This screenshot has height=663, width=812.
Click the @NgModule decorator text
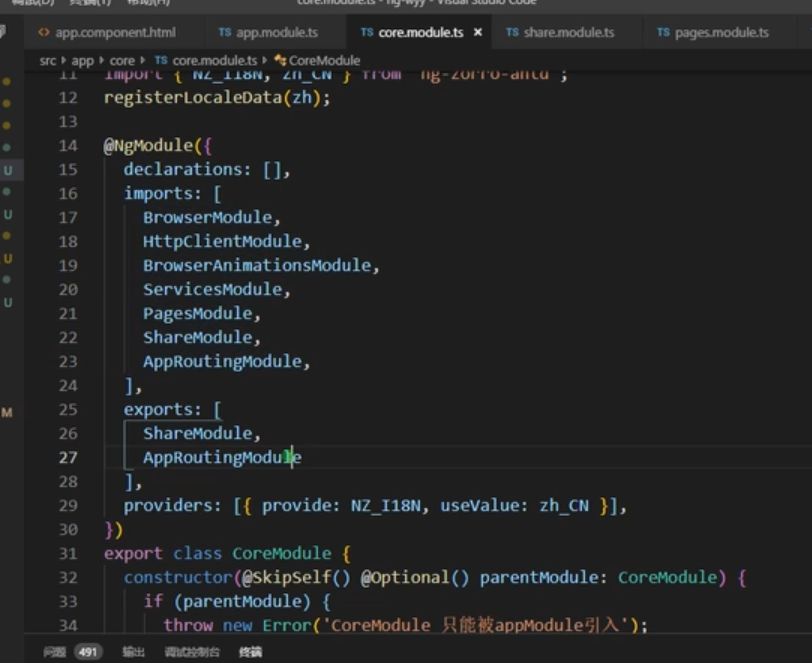149,146
